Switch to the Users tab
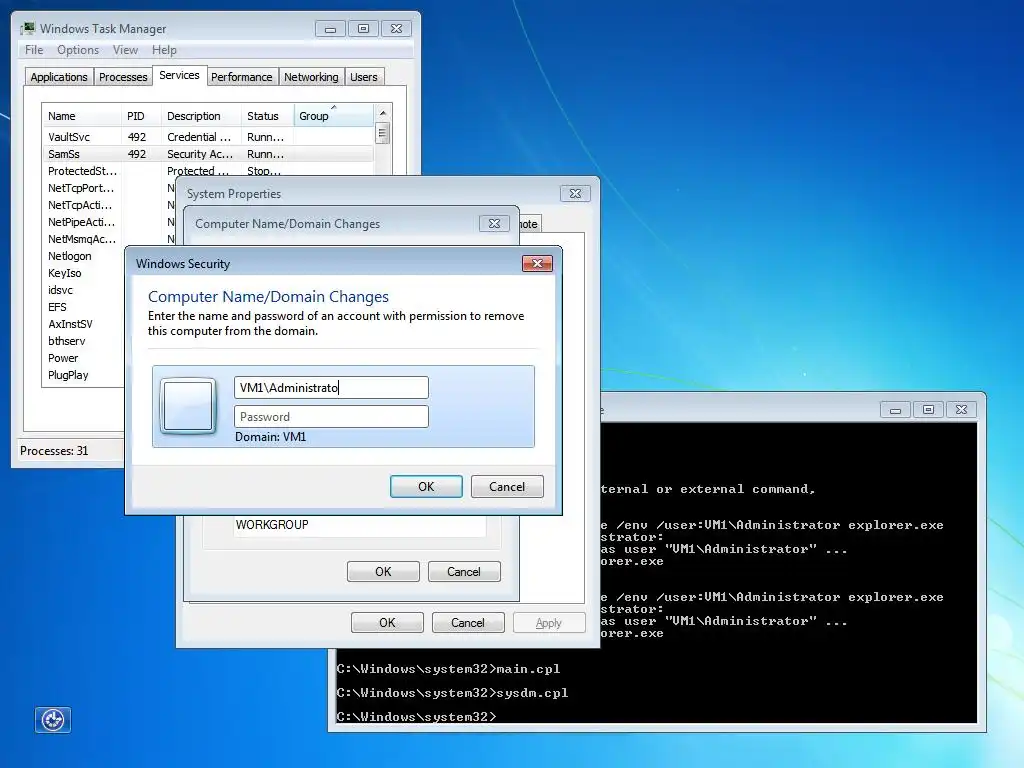Viewport: 1024px width, 768px height. pos(364,77)
